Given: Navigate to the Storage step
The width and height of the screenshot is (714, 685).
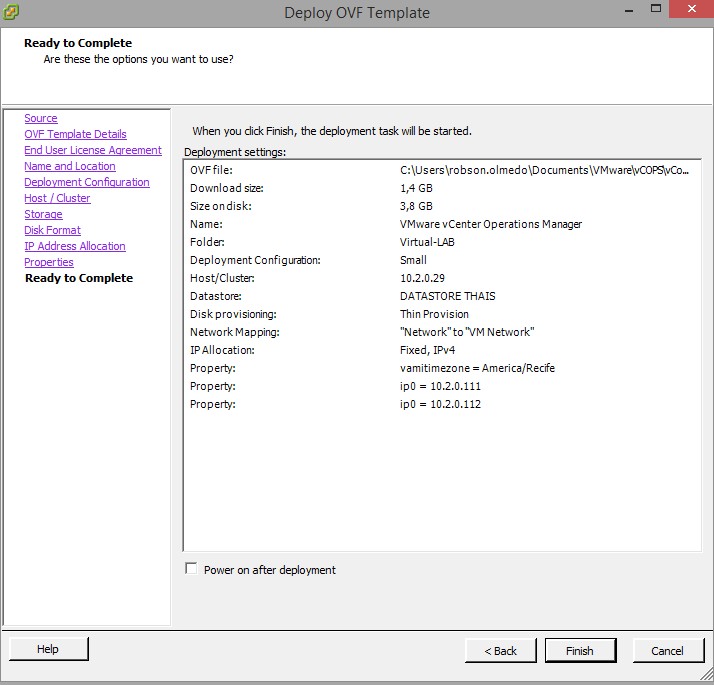Looking at the screenshot, I should [x=43, y=214].
